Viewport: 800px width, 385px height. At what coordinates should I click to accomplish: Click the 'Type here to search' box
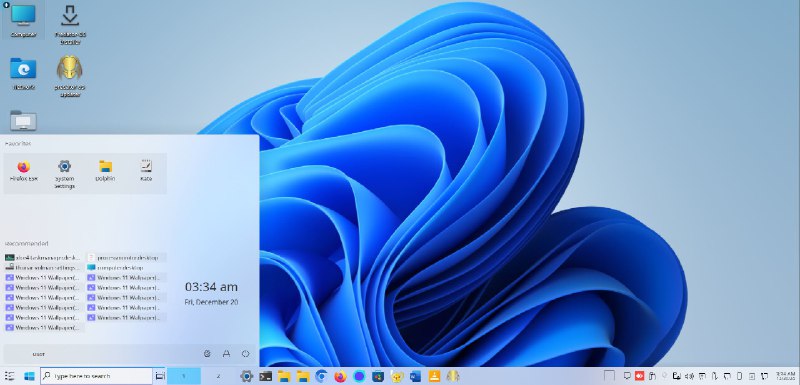click(x=96, y=376)
